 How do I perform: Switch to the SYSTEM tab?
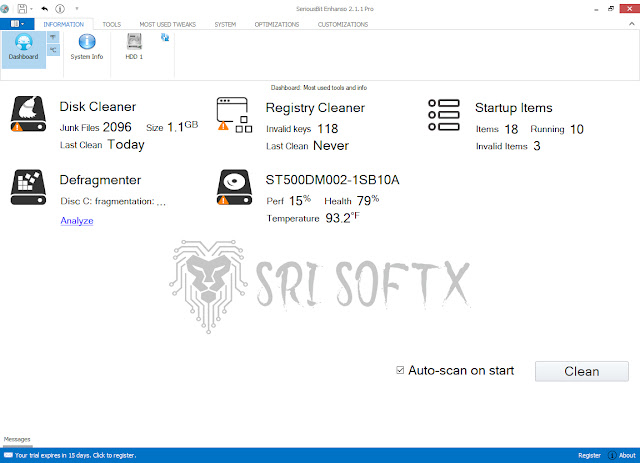tap(225, 24)
